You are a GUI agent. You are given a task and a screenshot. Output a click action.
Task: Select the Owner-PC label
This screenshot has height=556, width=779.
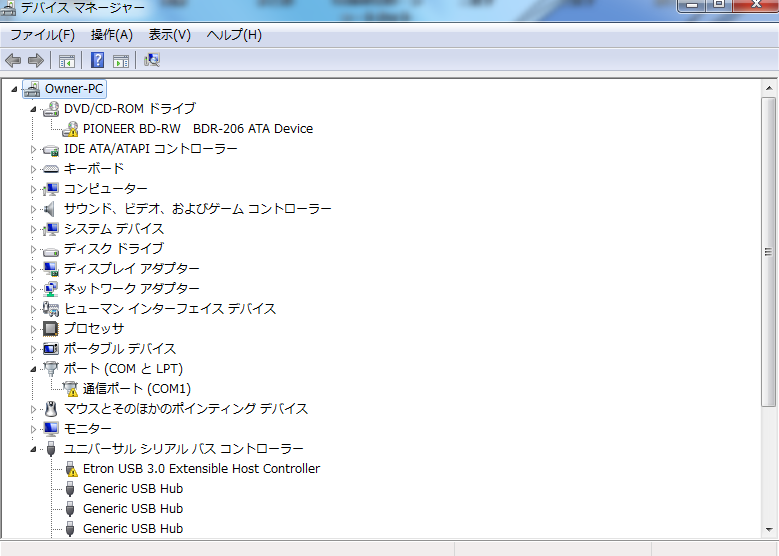tap(74, 89)
